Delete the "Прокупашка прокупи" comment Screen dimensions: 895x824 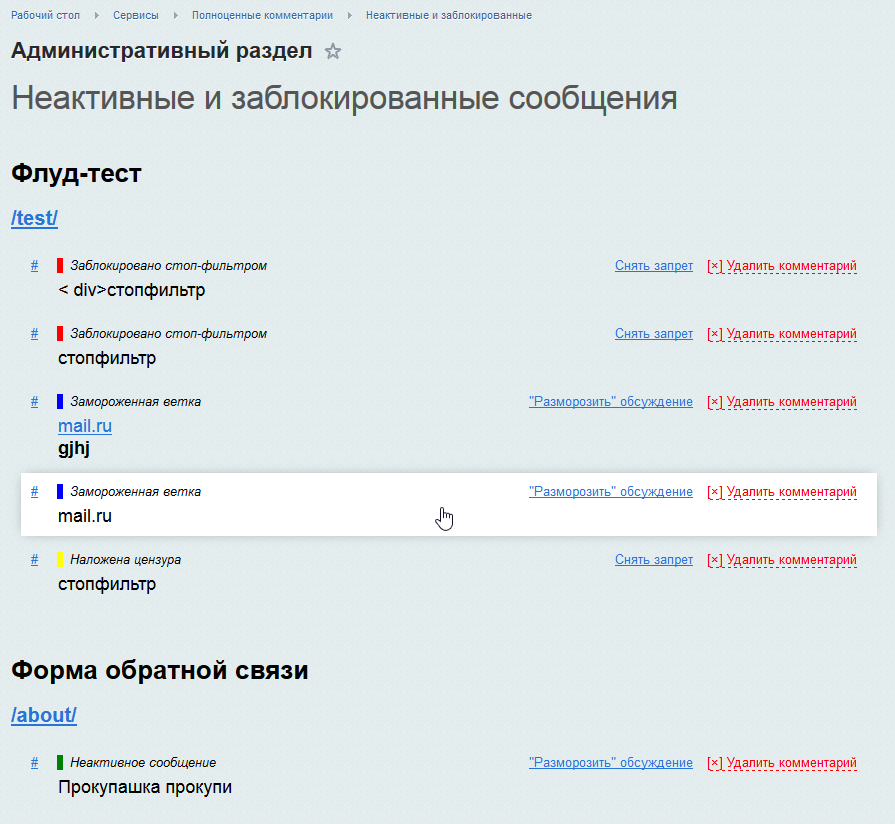[781, 763]
